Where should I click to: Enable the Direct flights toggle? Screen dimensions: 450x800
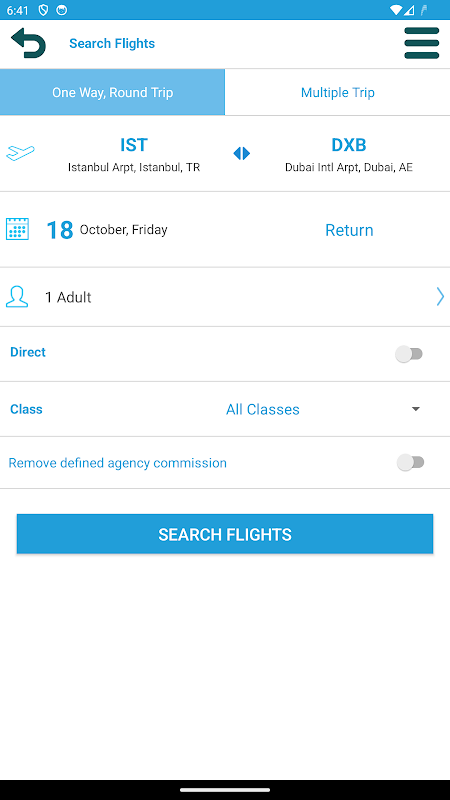pyautogui.click(x=409, y=354)
